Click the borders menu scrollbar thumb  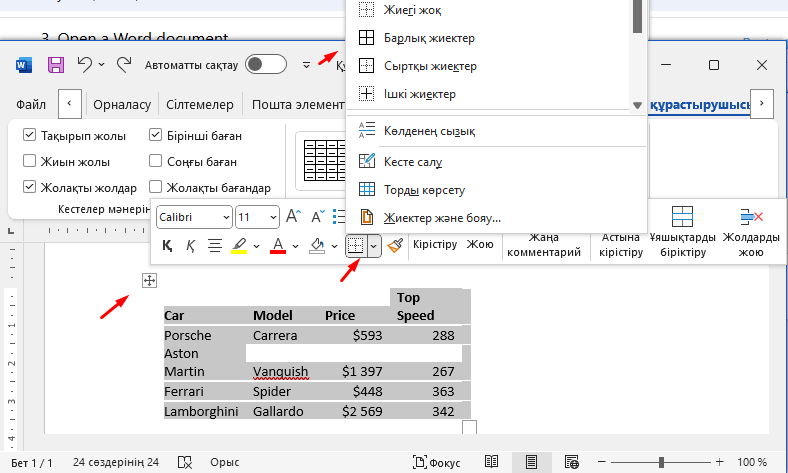(x=637, y=16)
